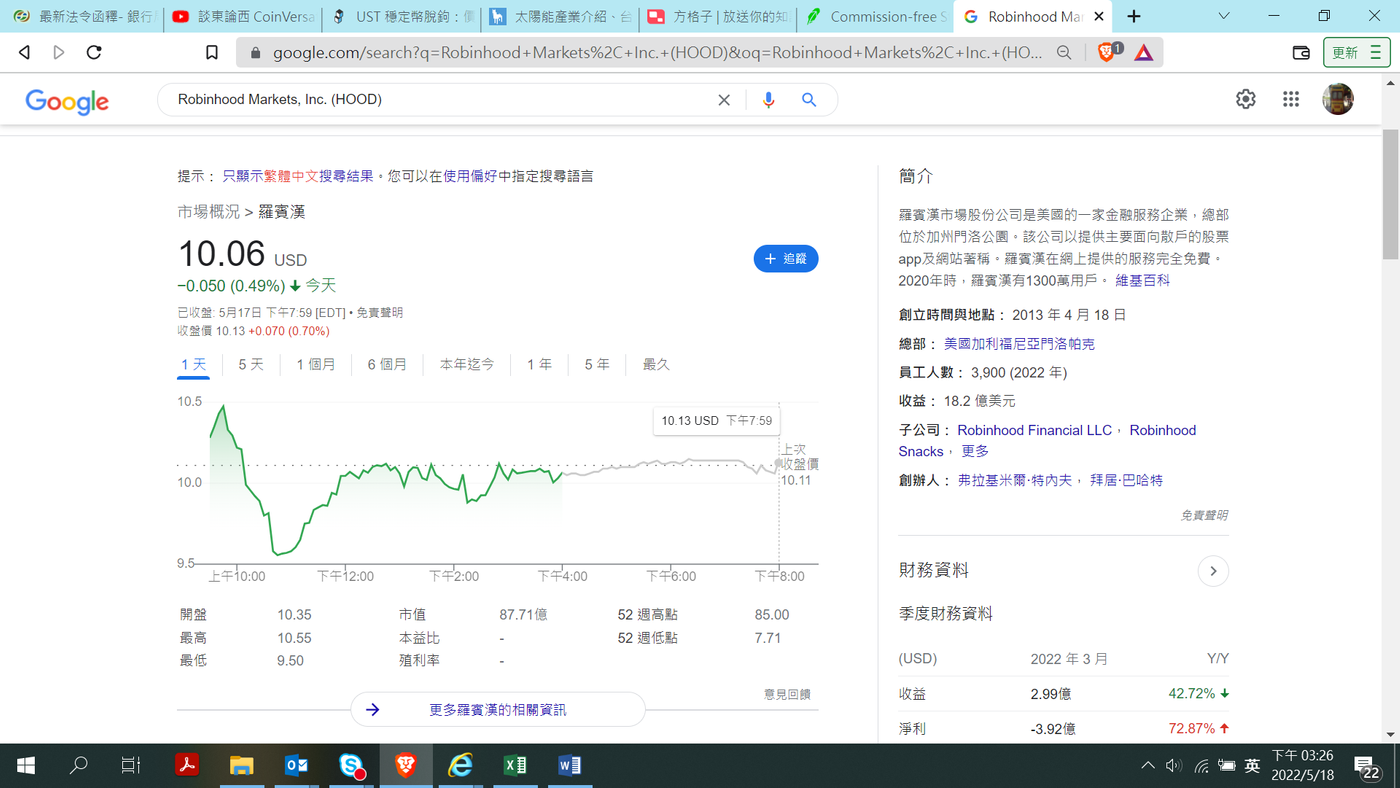Open the tab search dropdown arrow
Viewport: 1400px width, 788px height.
[1226, 17]
